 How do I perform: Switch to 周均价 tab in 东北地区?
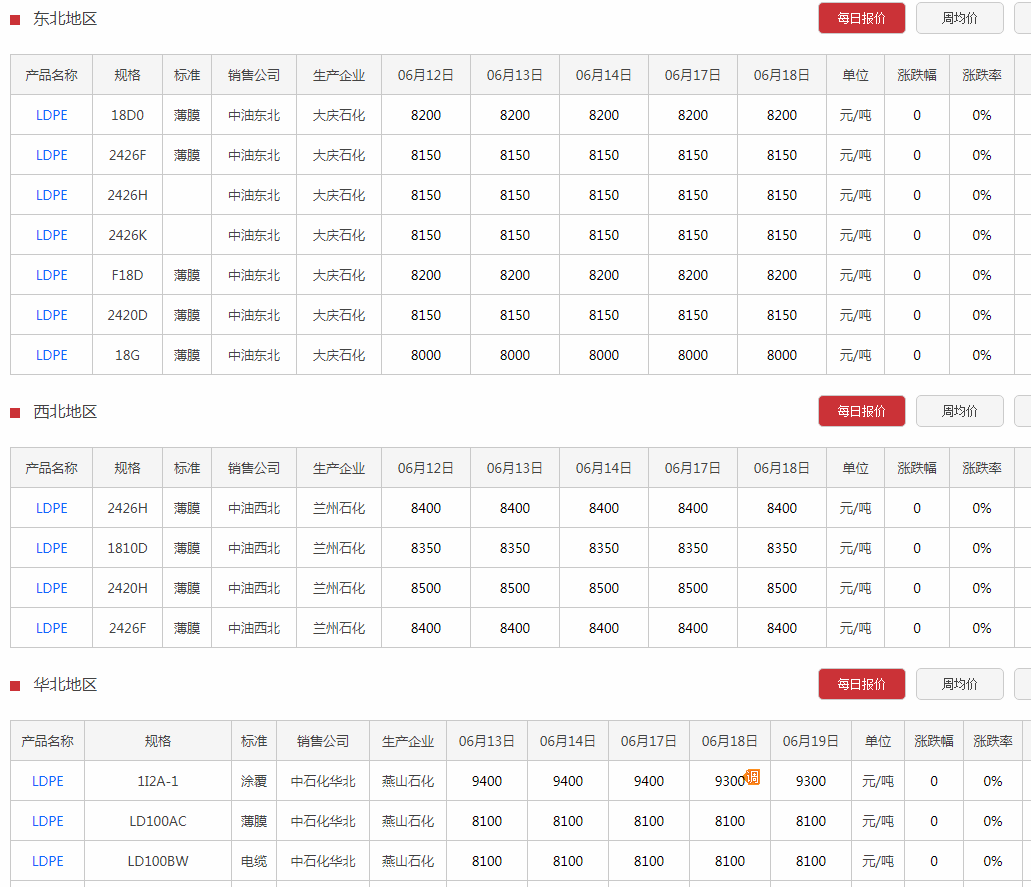959,18
